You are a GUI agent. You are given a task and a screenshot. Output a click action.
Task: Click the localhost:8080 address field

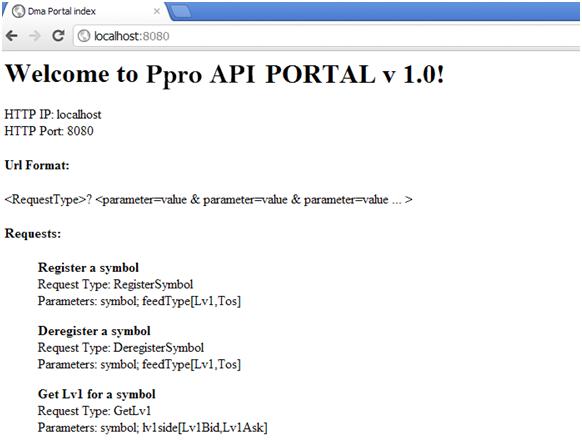coord(327,36)
